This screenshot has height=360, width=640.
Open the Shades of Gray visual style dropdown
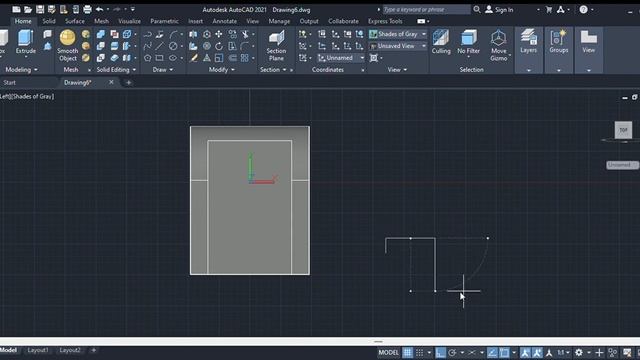398,34
